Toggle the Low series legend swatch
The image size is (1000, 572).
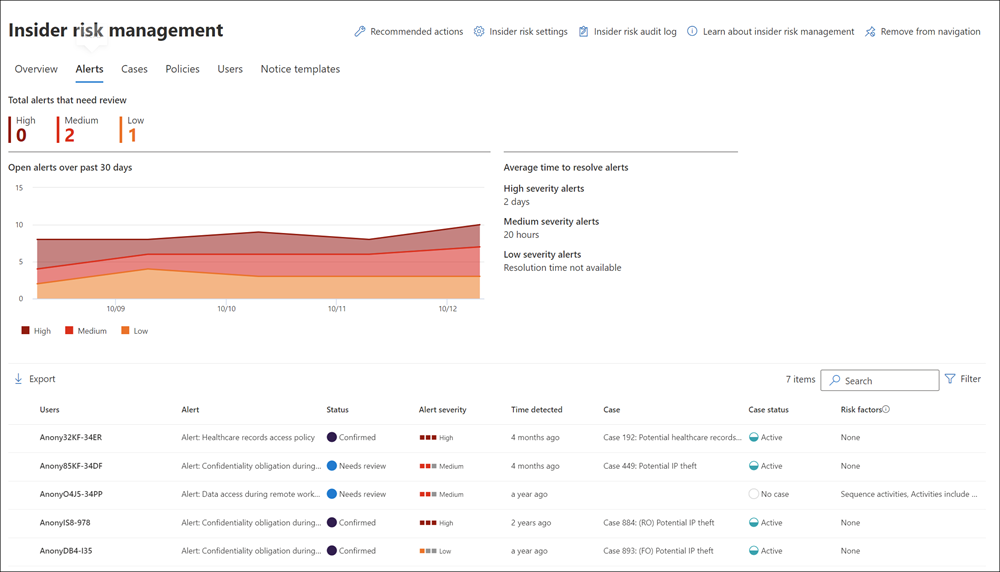[x=125, y=330]
